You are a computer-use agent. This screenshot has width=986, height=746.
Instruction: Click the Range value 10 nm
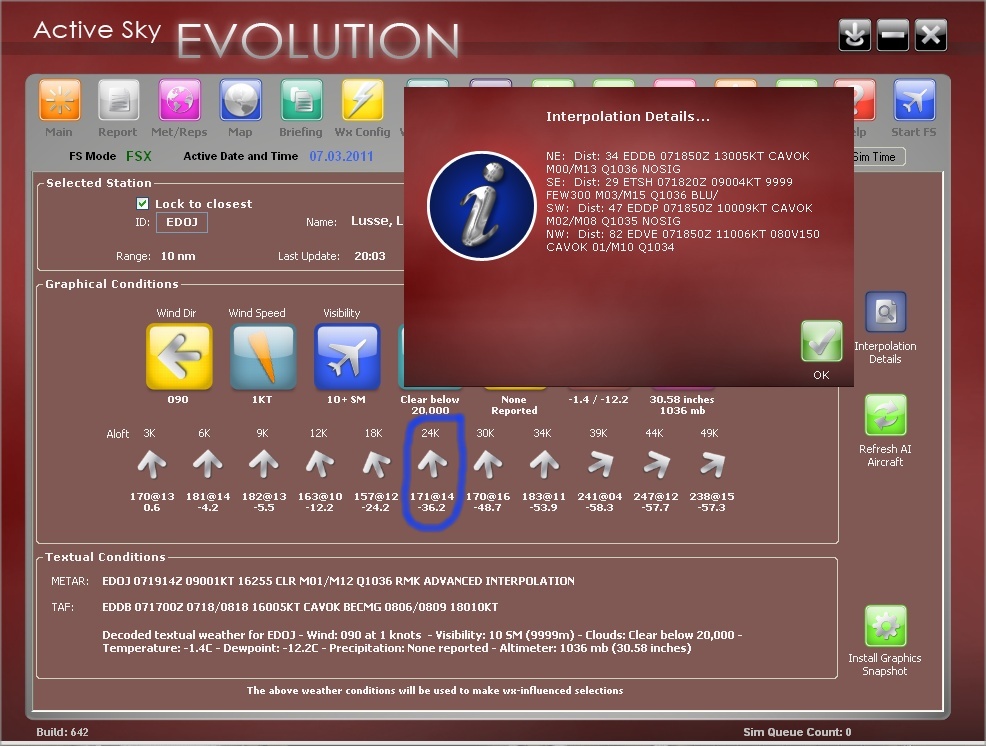pyautogui.click(x=178, y=256)
